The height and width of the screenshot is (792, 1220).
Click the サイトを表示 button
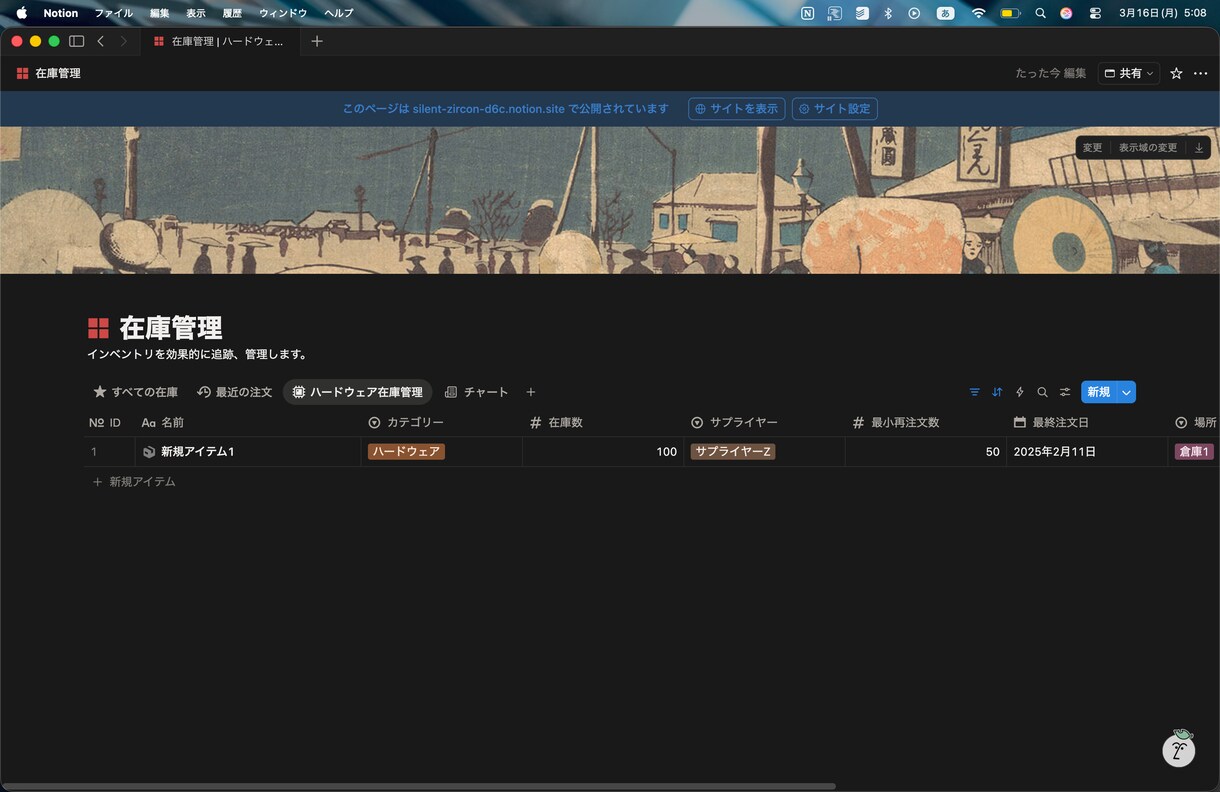(x=736, y=109)
